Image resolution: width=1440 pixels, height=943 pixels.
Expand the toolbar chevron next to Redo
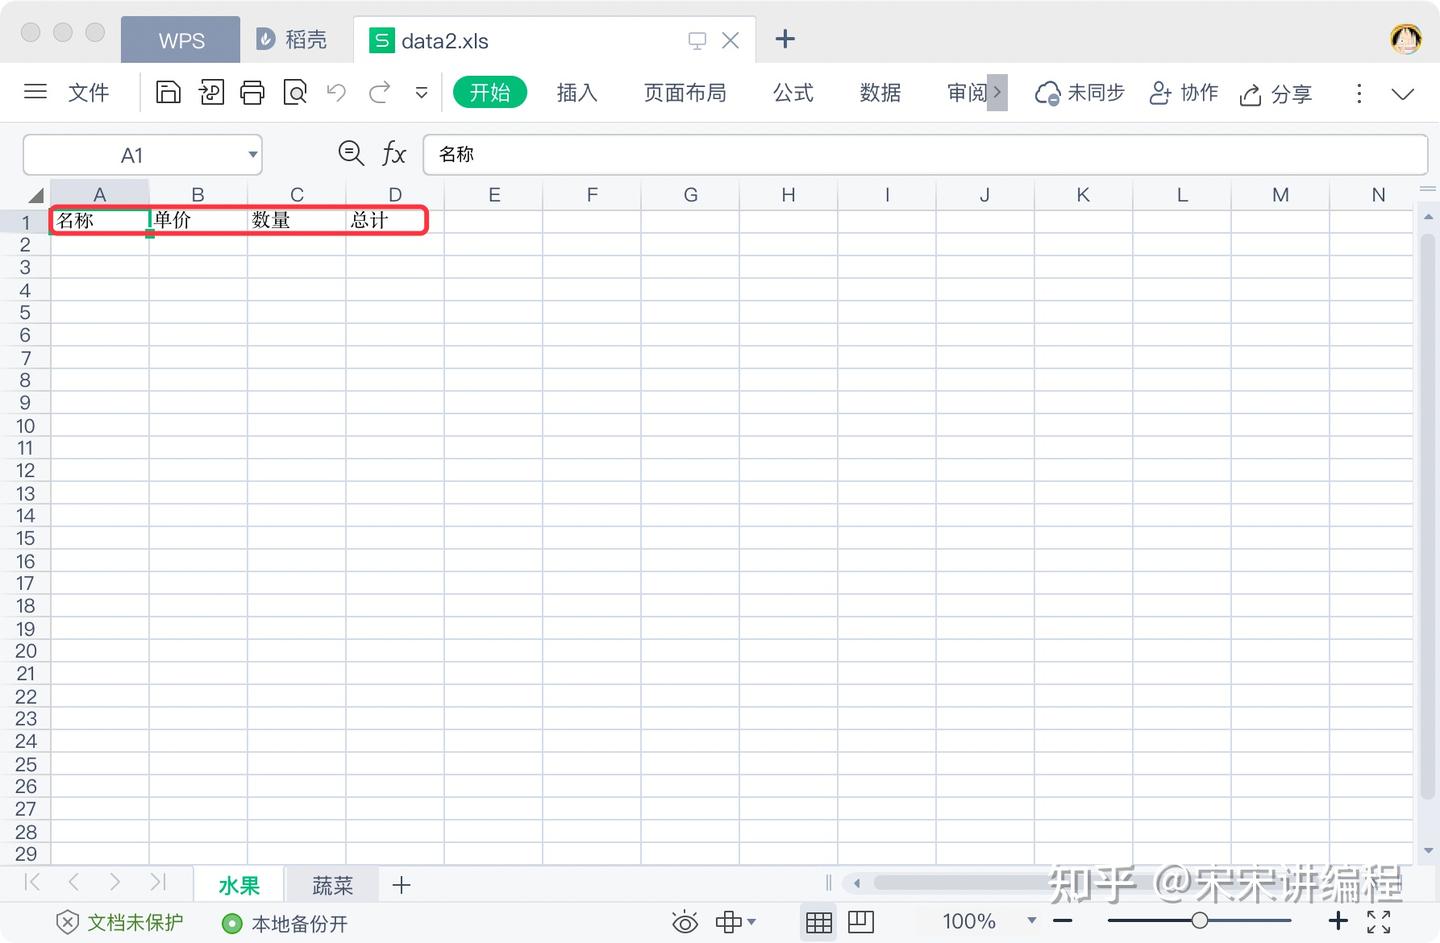click(421, 92)
